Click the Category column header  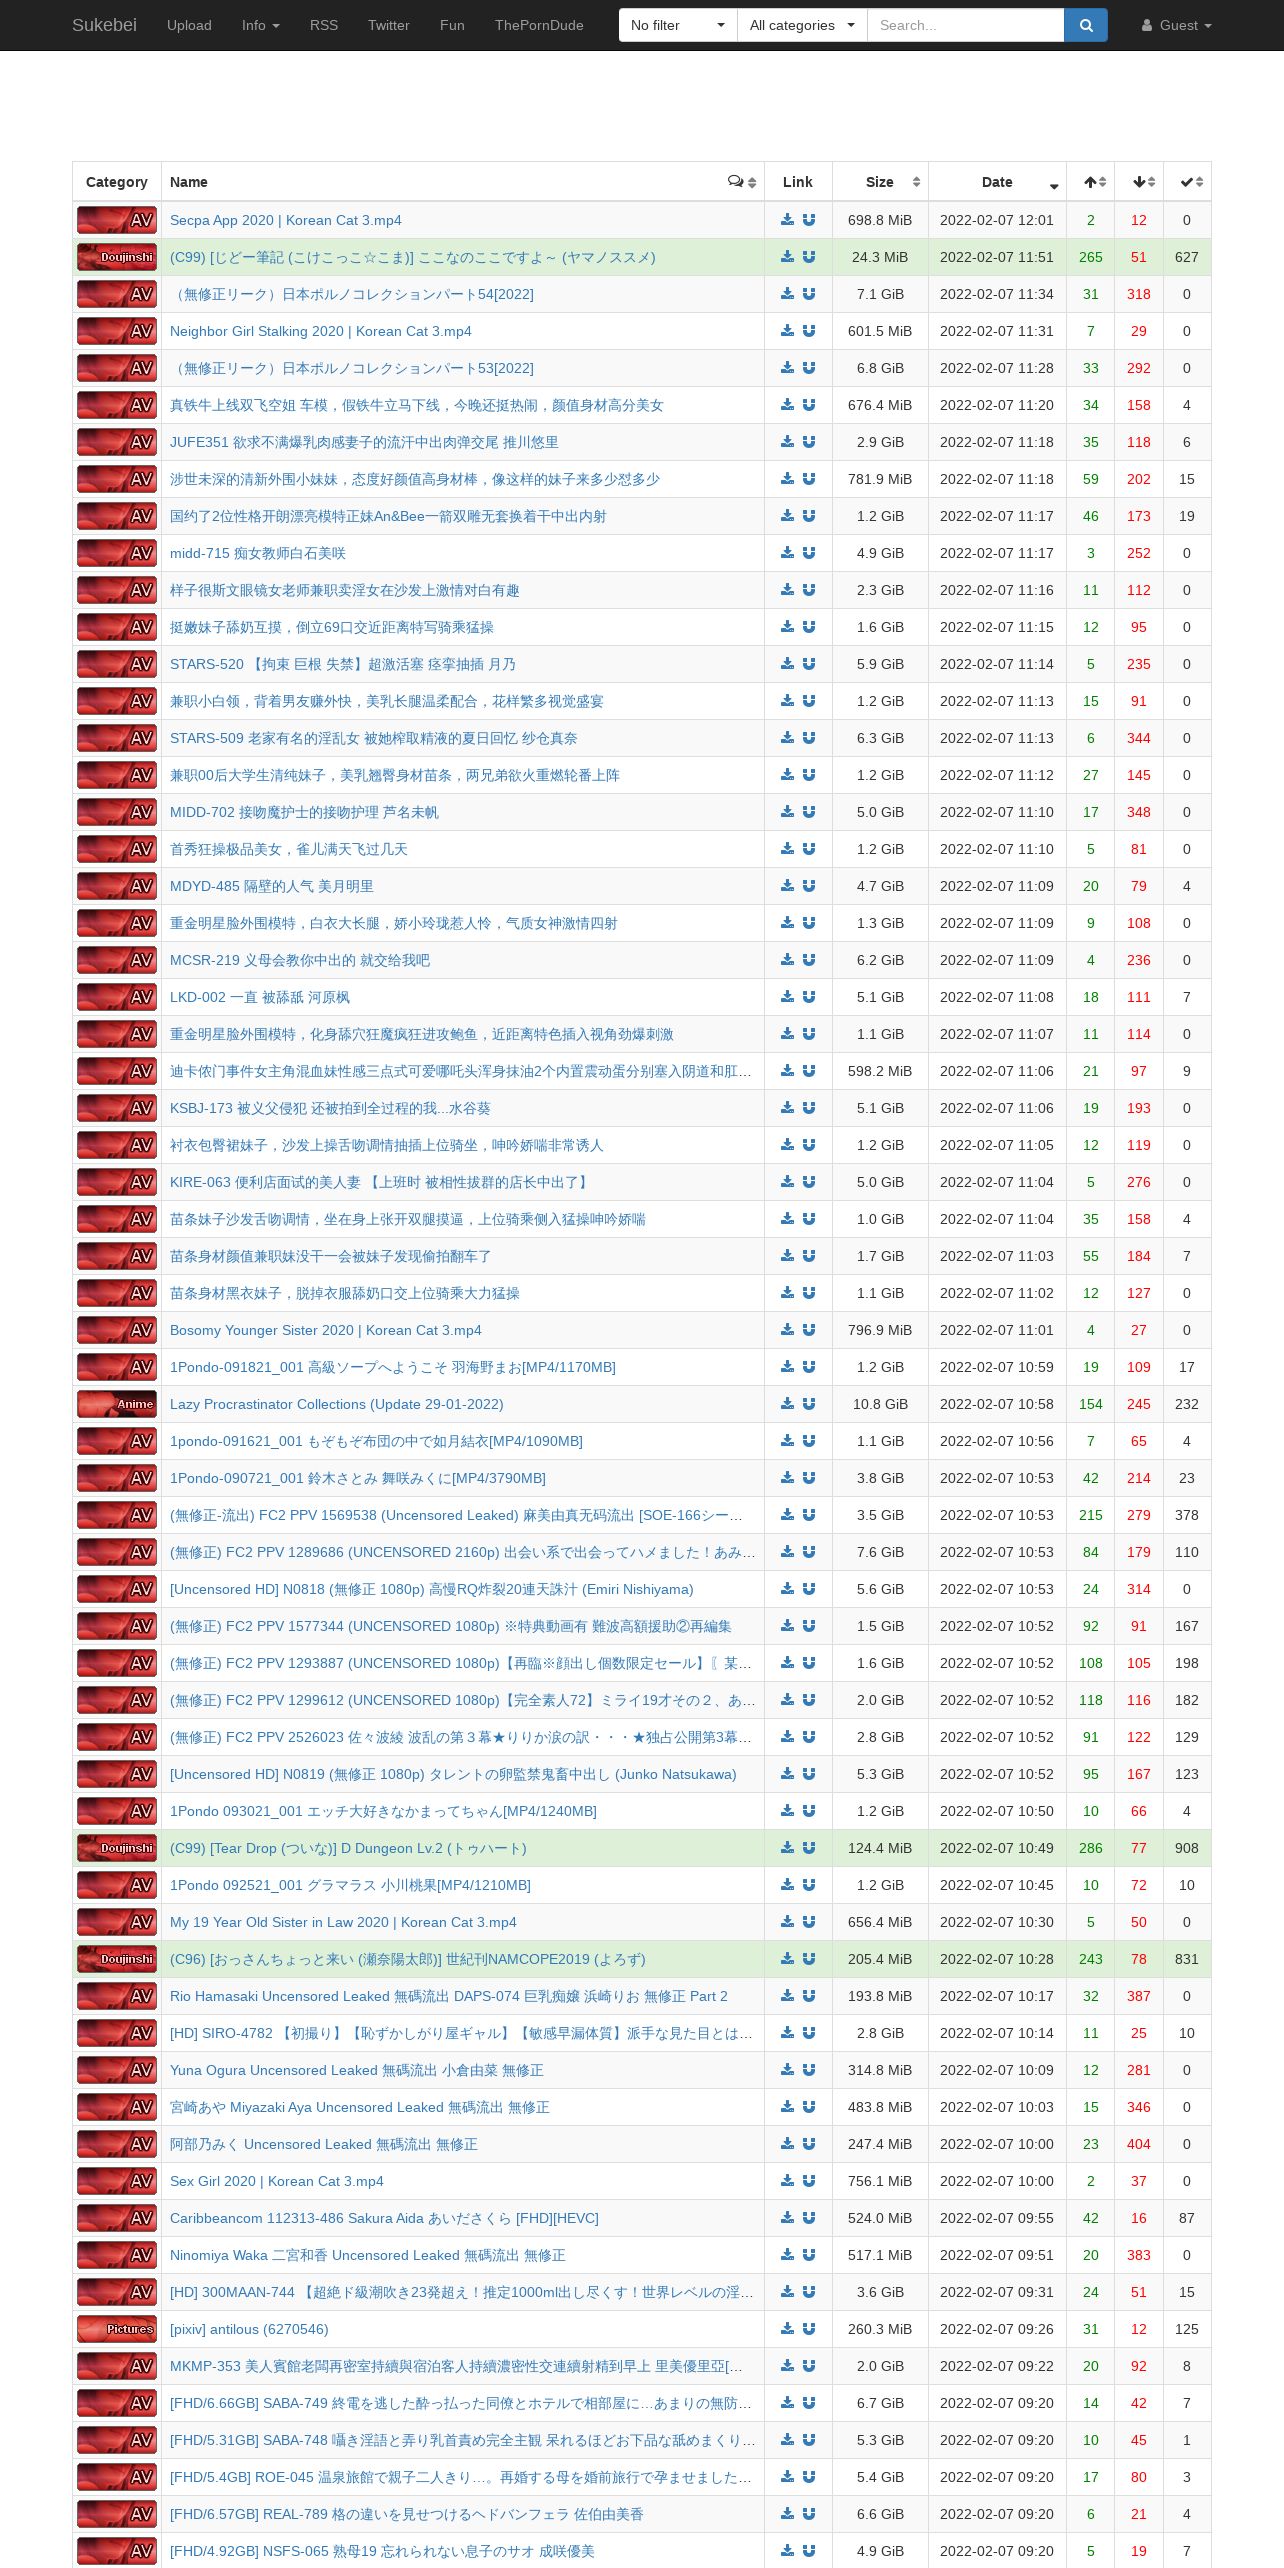tap(117, 182)
